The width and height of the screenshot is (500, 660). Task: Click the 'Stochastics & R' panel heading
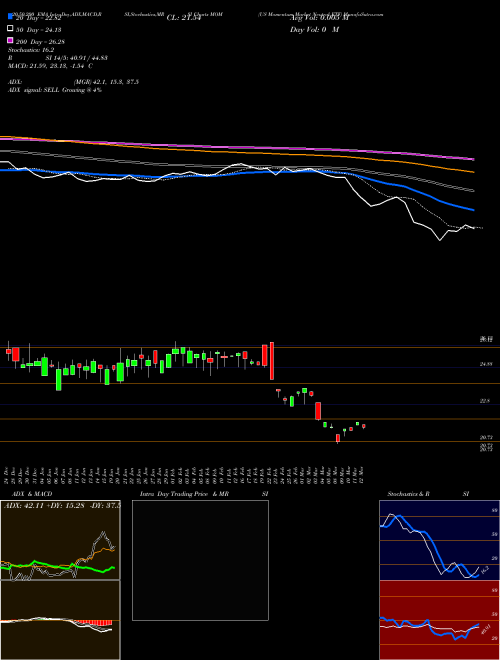tap(408, 494)
